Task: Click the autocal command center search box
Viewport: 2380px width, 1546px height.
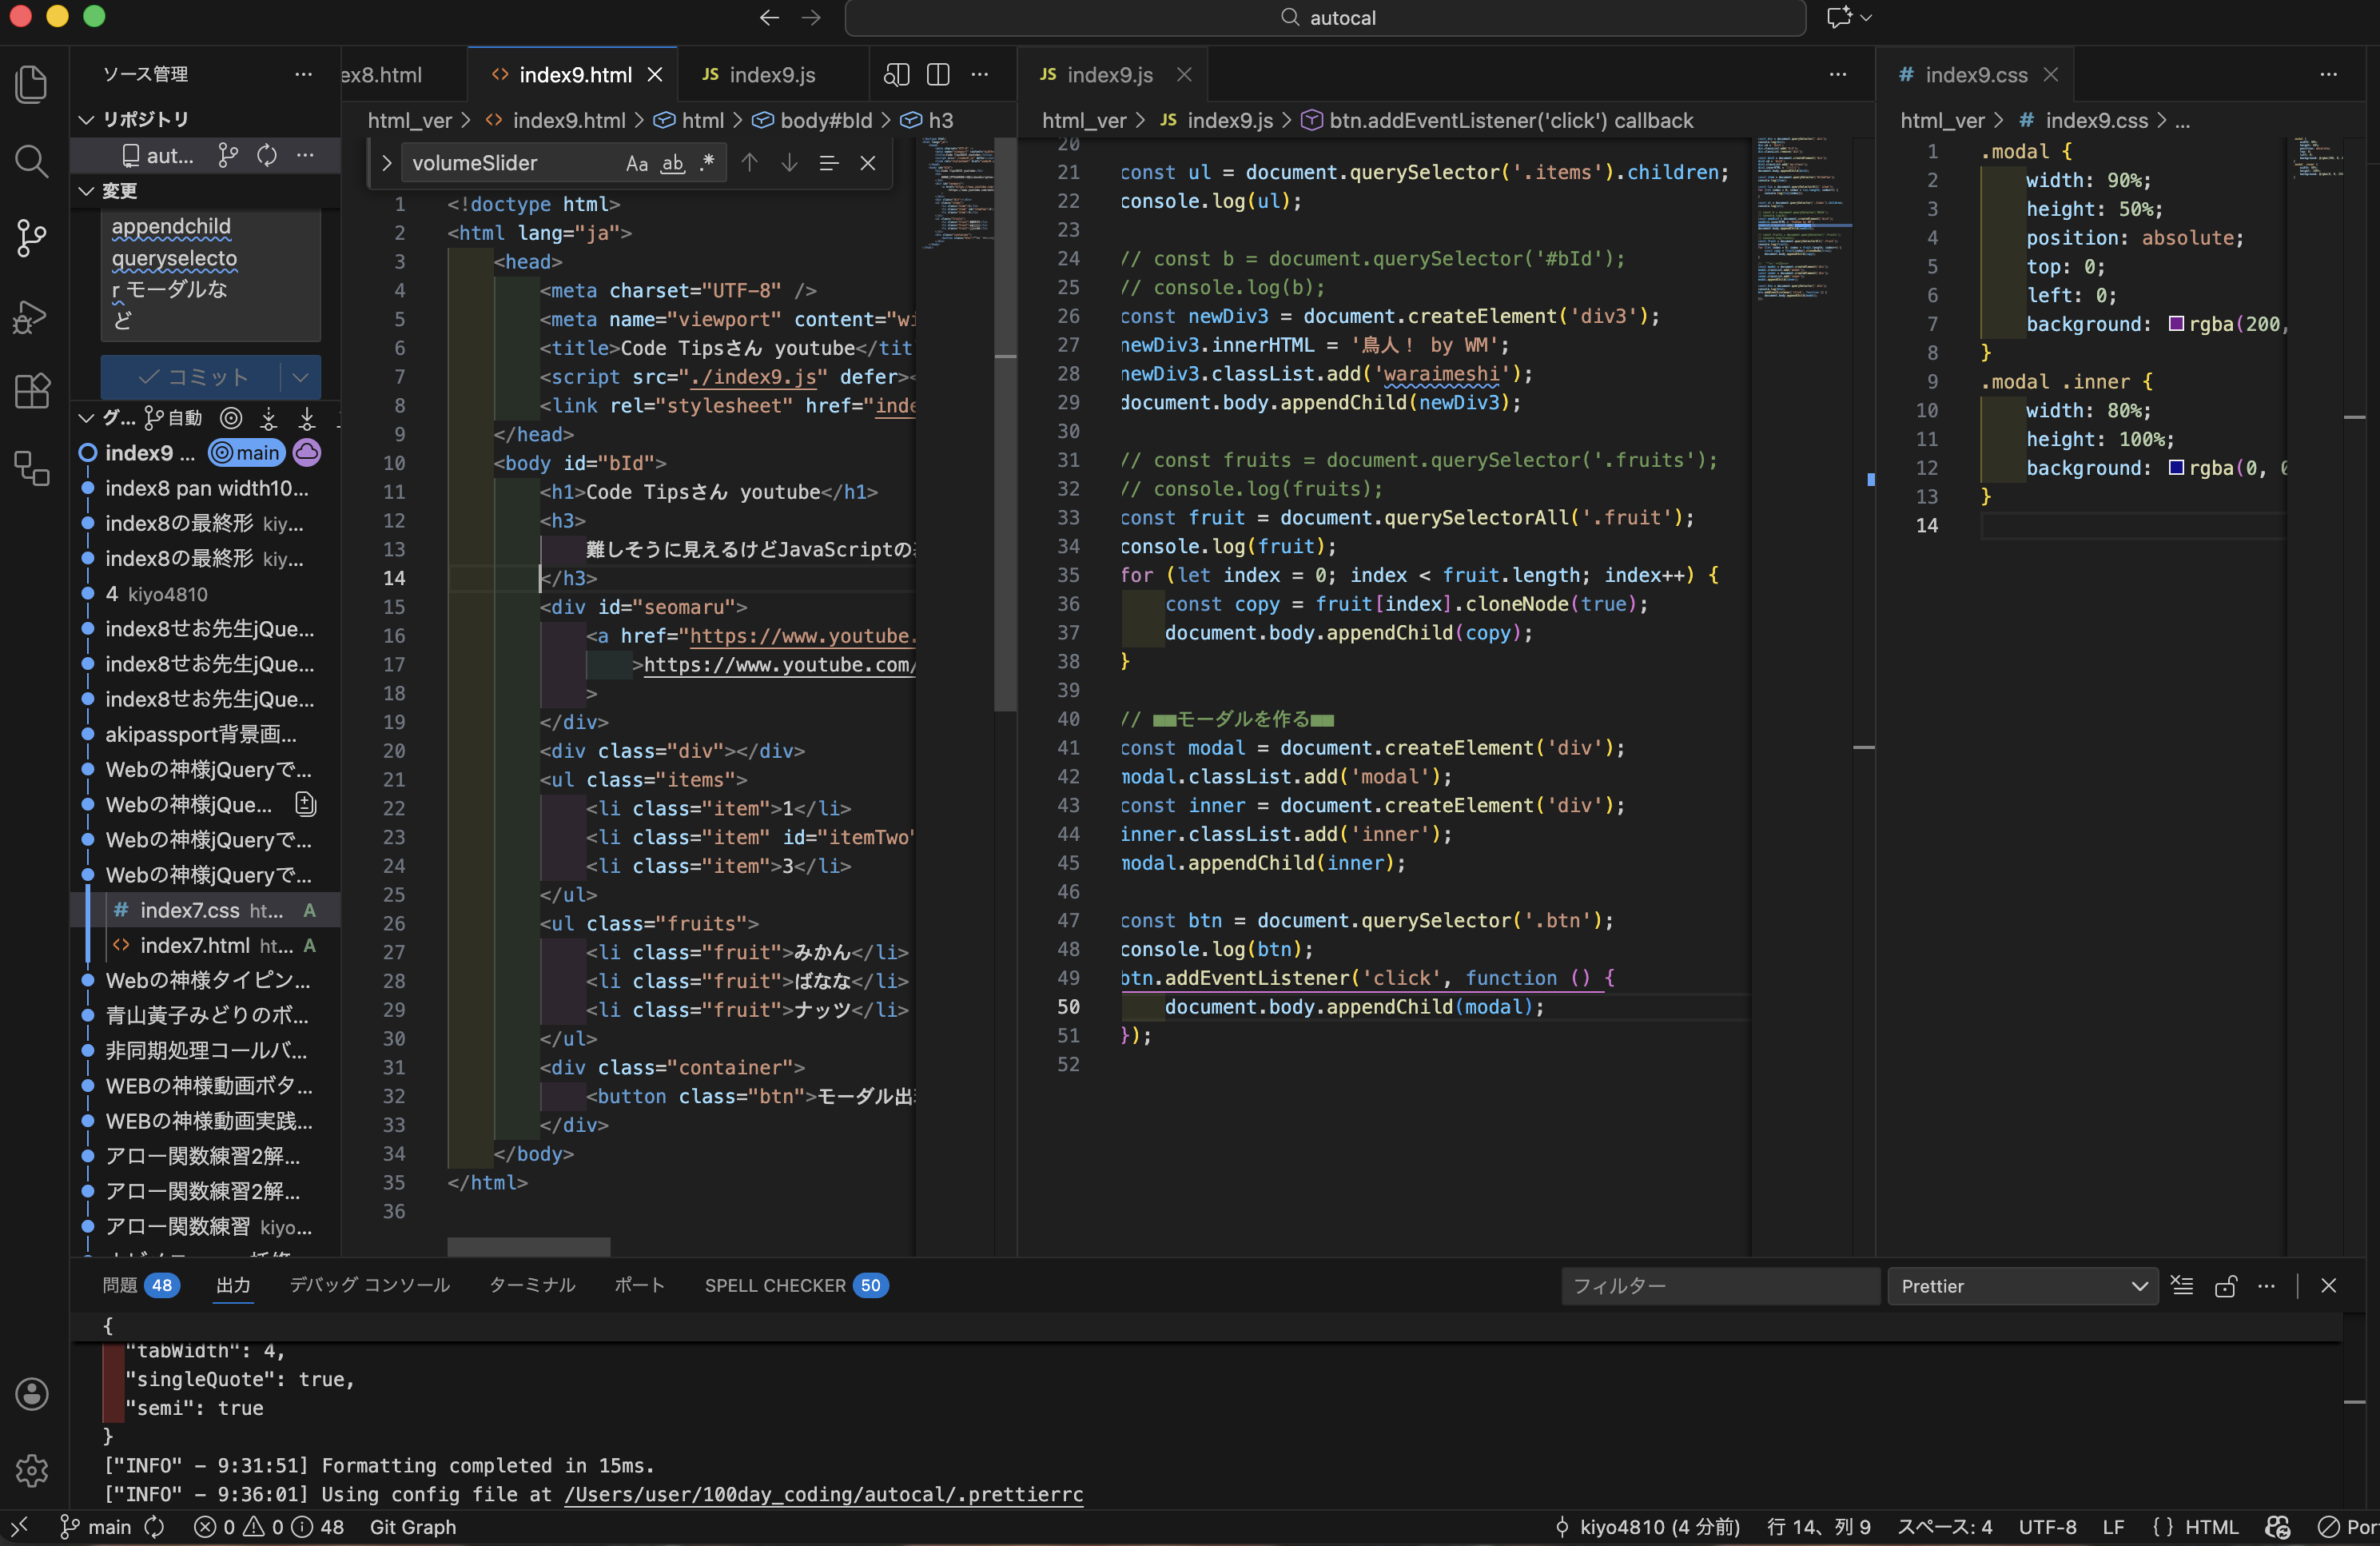Action: tap(1325, 17)
